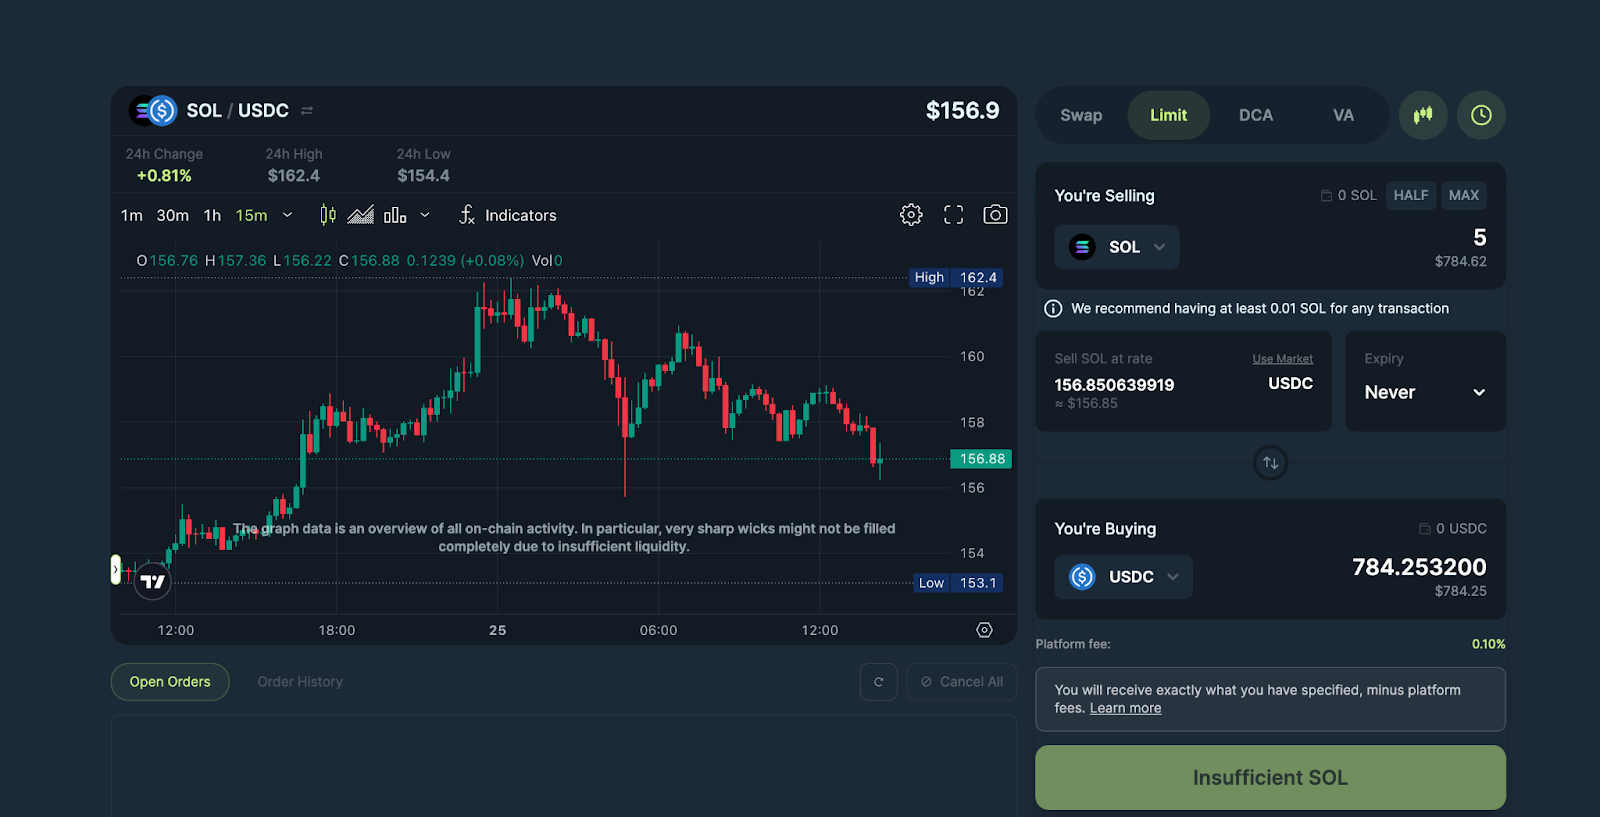
Task: Click the 24h Low $154.4 value
Action: (x=424, y=176)
